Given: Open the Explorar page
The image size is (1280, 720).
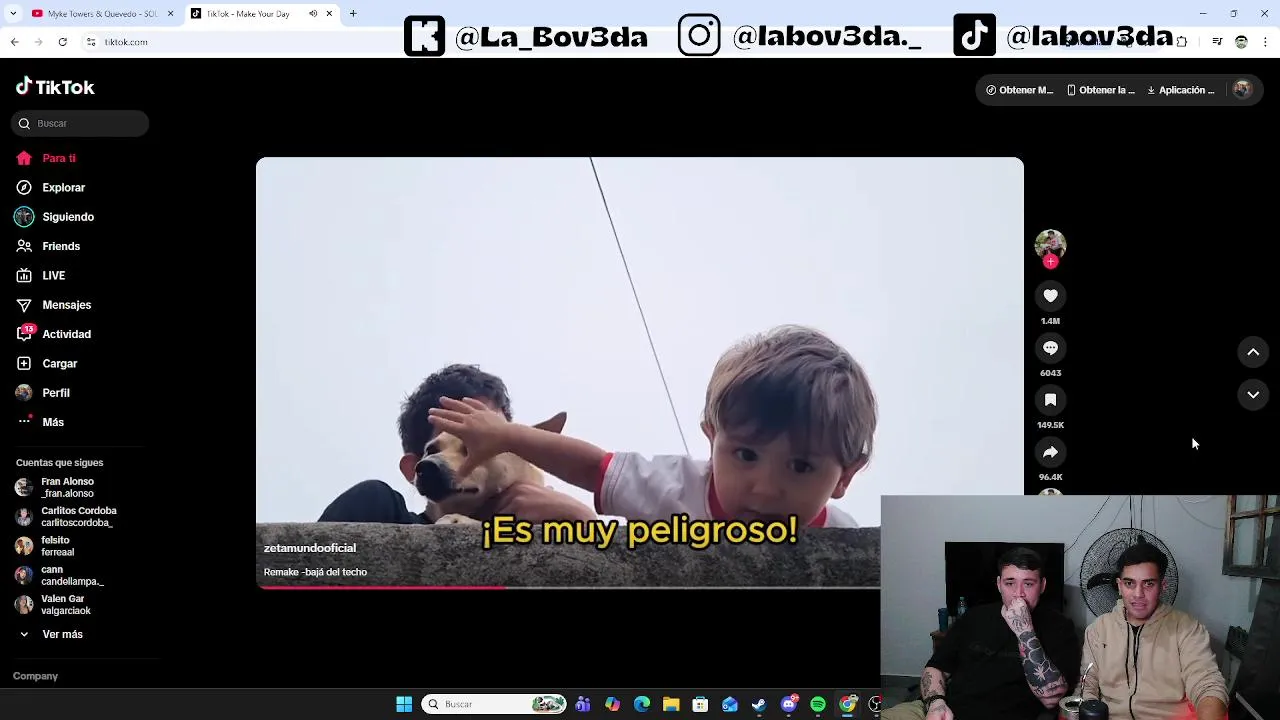Looking at the screenshot, I should [x=51, y=187].
